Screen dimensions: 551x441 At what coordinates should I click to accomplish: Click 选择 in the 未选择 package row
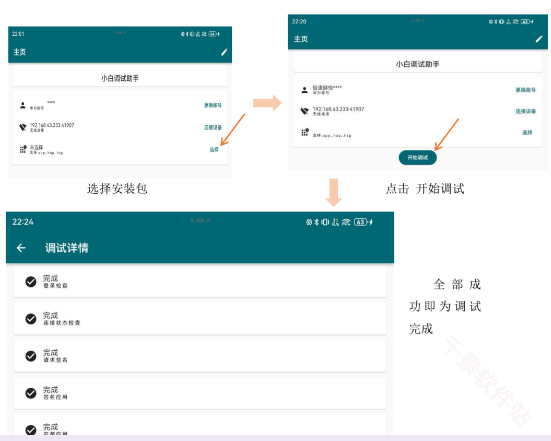pos(214,149)
